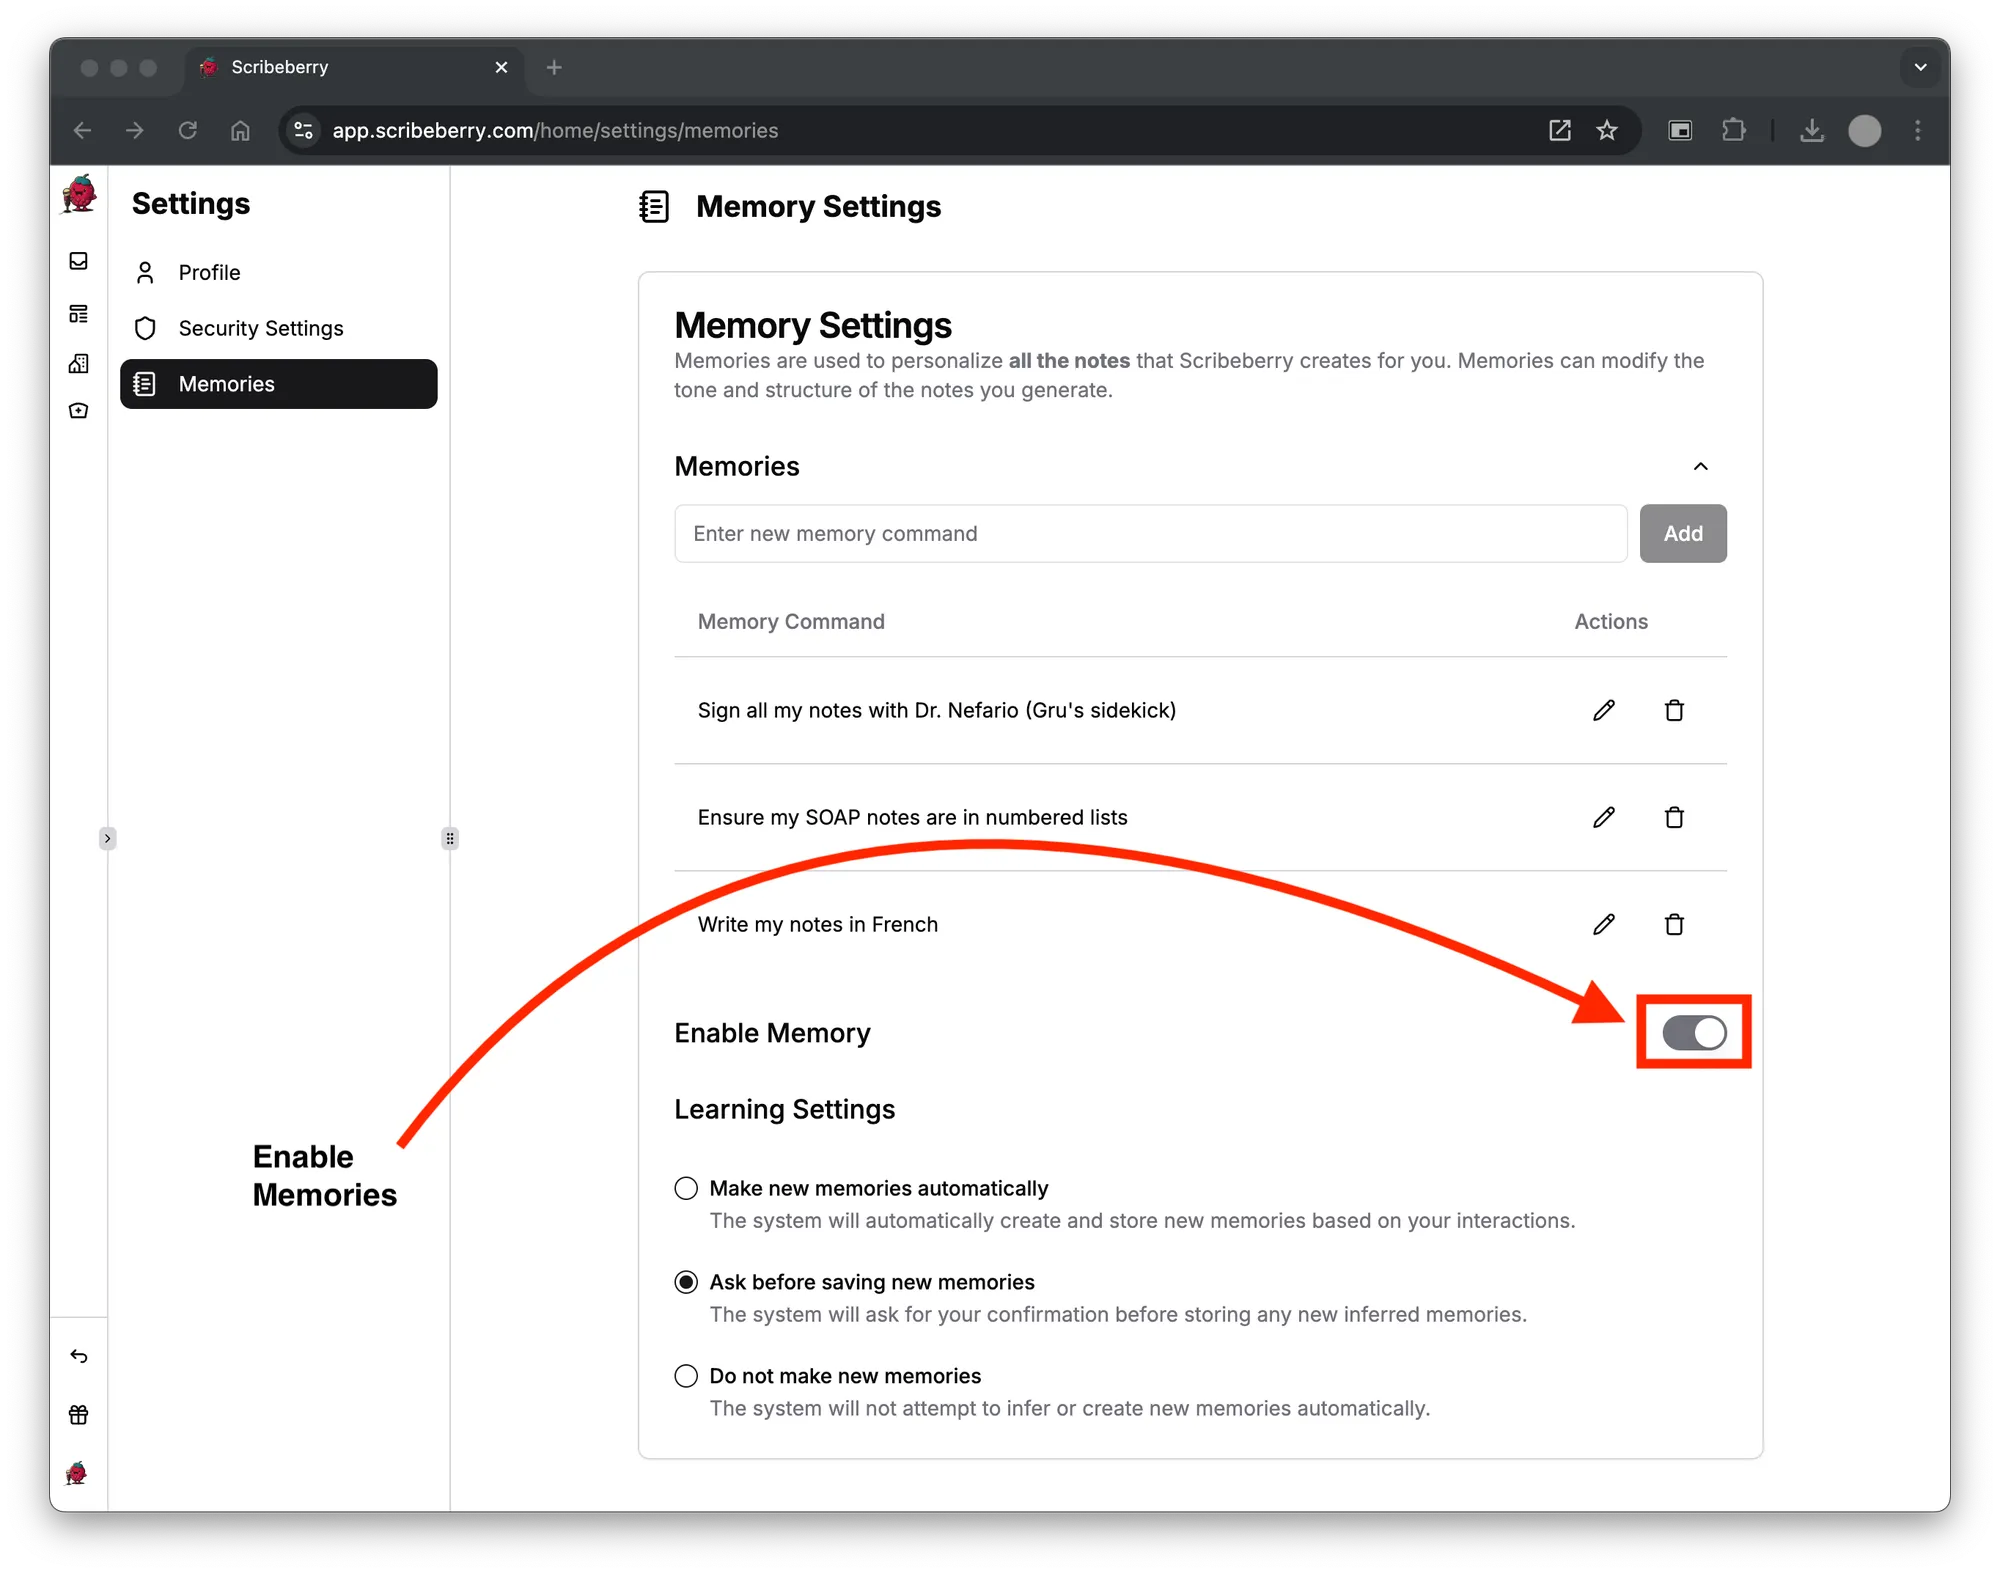Image resolution: width=2000 pixels, height=1573 pixels.
Task: Toggle the Enable Memory switch
Action: click(x=1694, y=1033)
